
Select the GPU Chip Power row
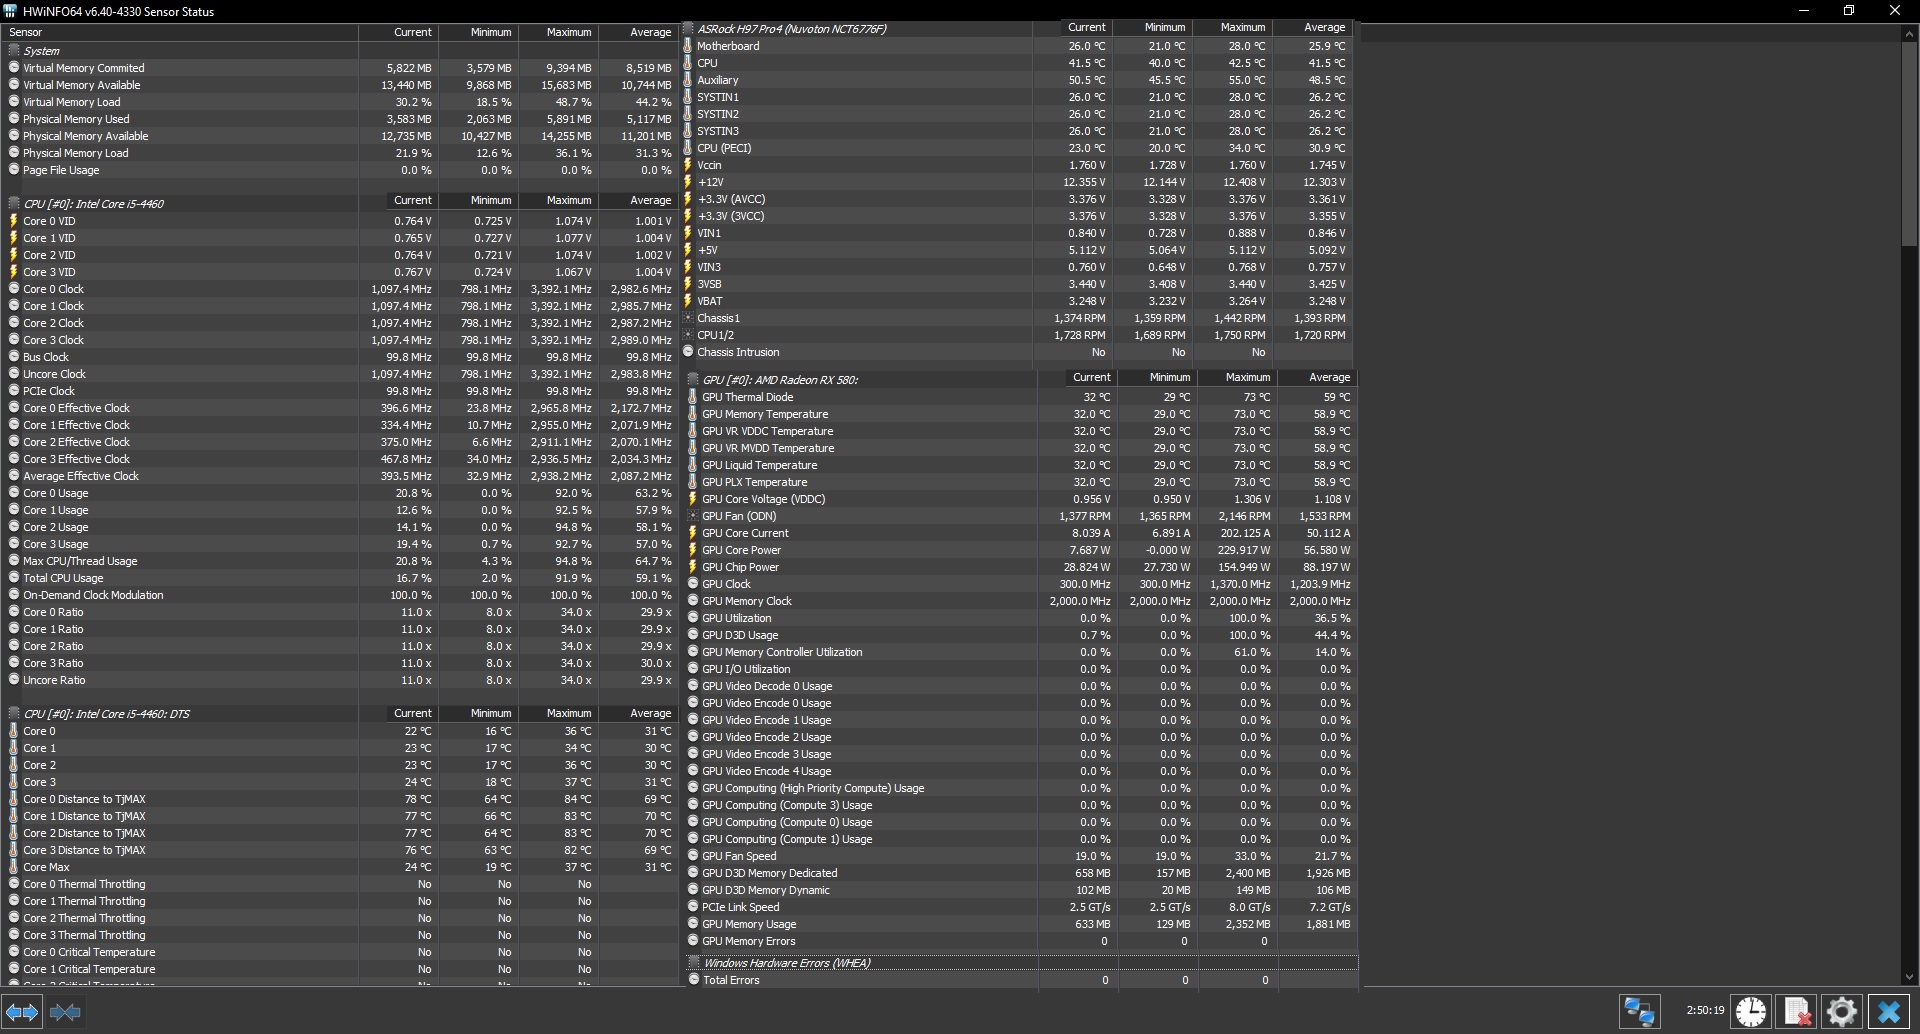(1022, 567)
